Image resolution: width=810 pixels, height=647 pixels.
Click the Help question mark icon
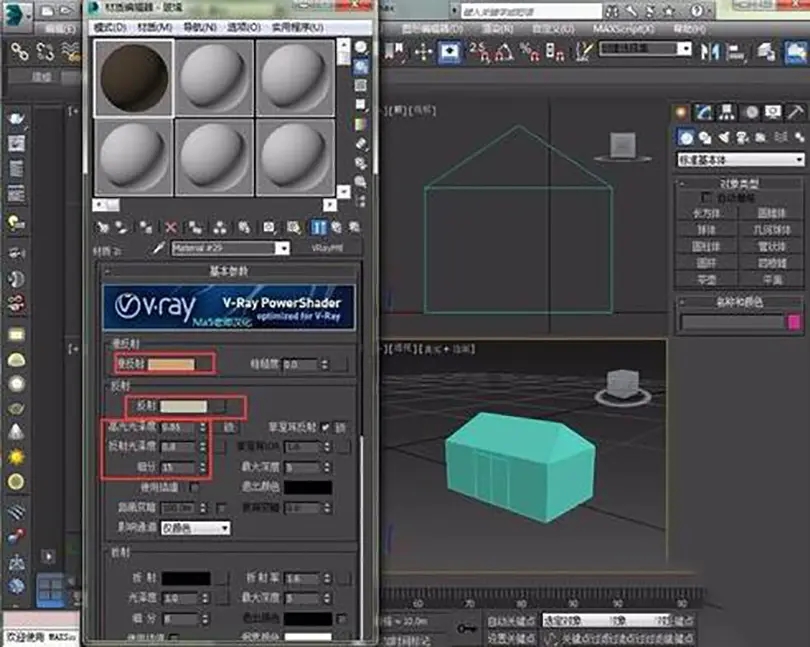pyautogui.click(x=697, y=10)
